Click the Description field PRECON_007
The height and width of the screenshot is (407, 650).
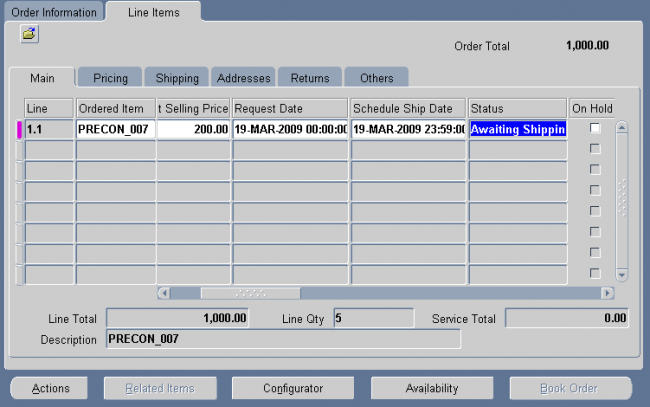(283, 339)
